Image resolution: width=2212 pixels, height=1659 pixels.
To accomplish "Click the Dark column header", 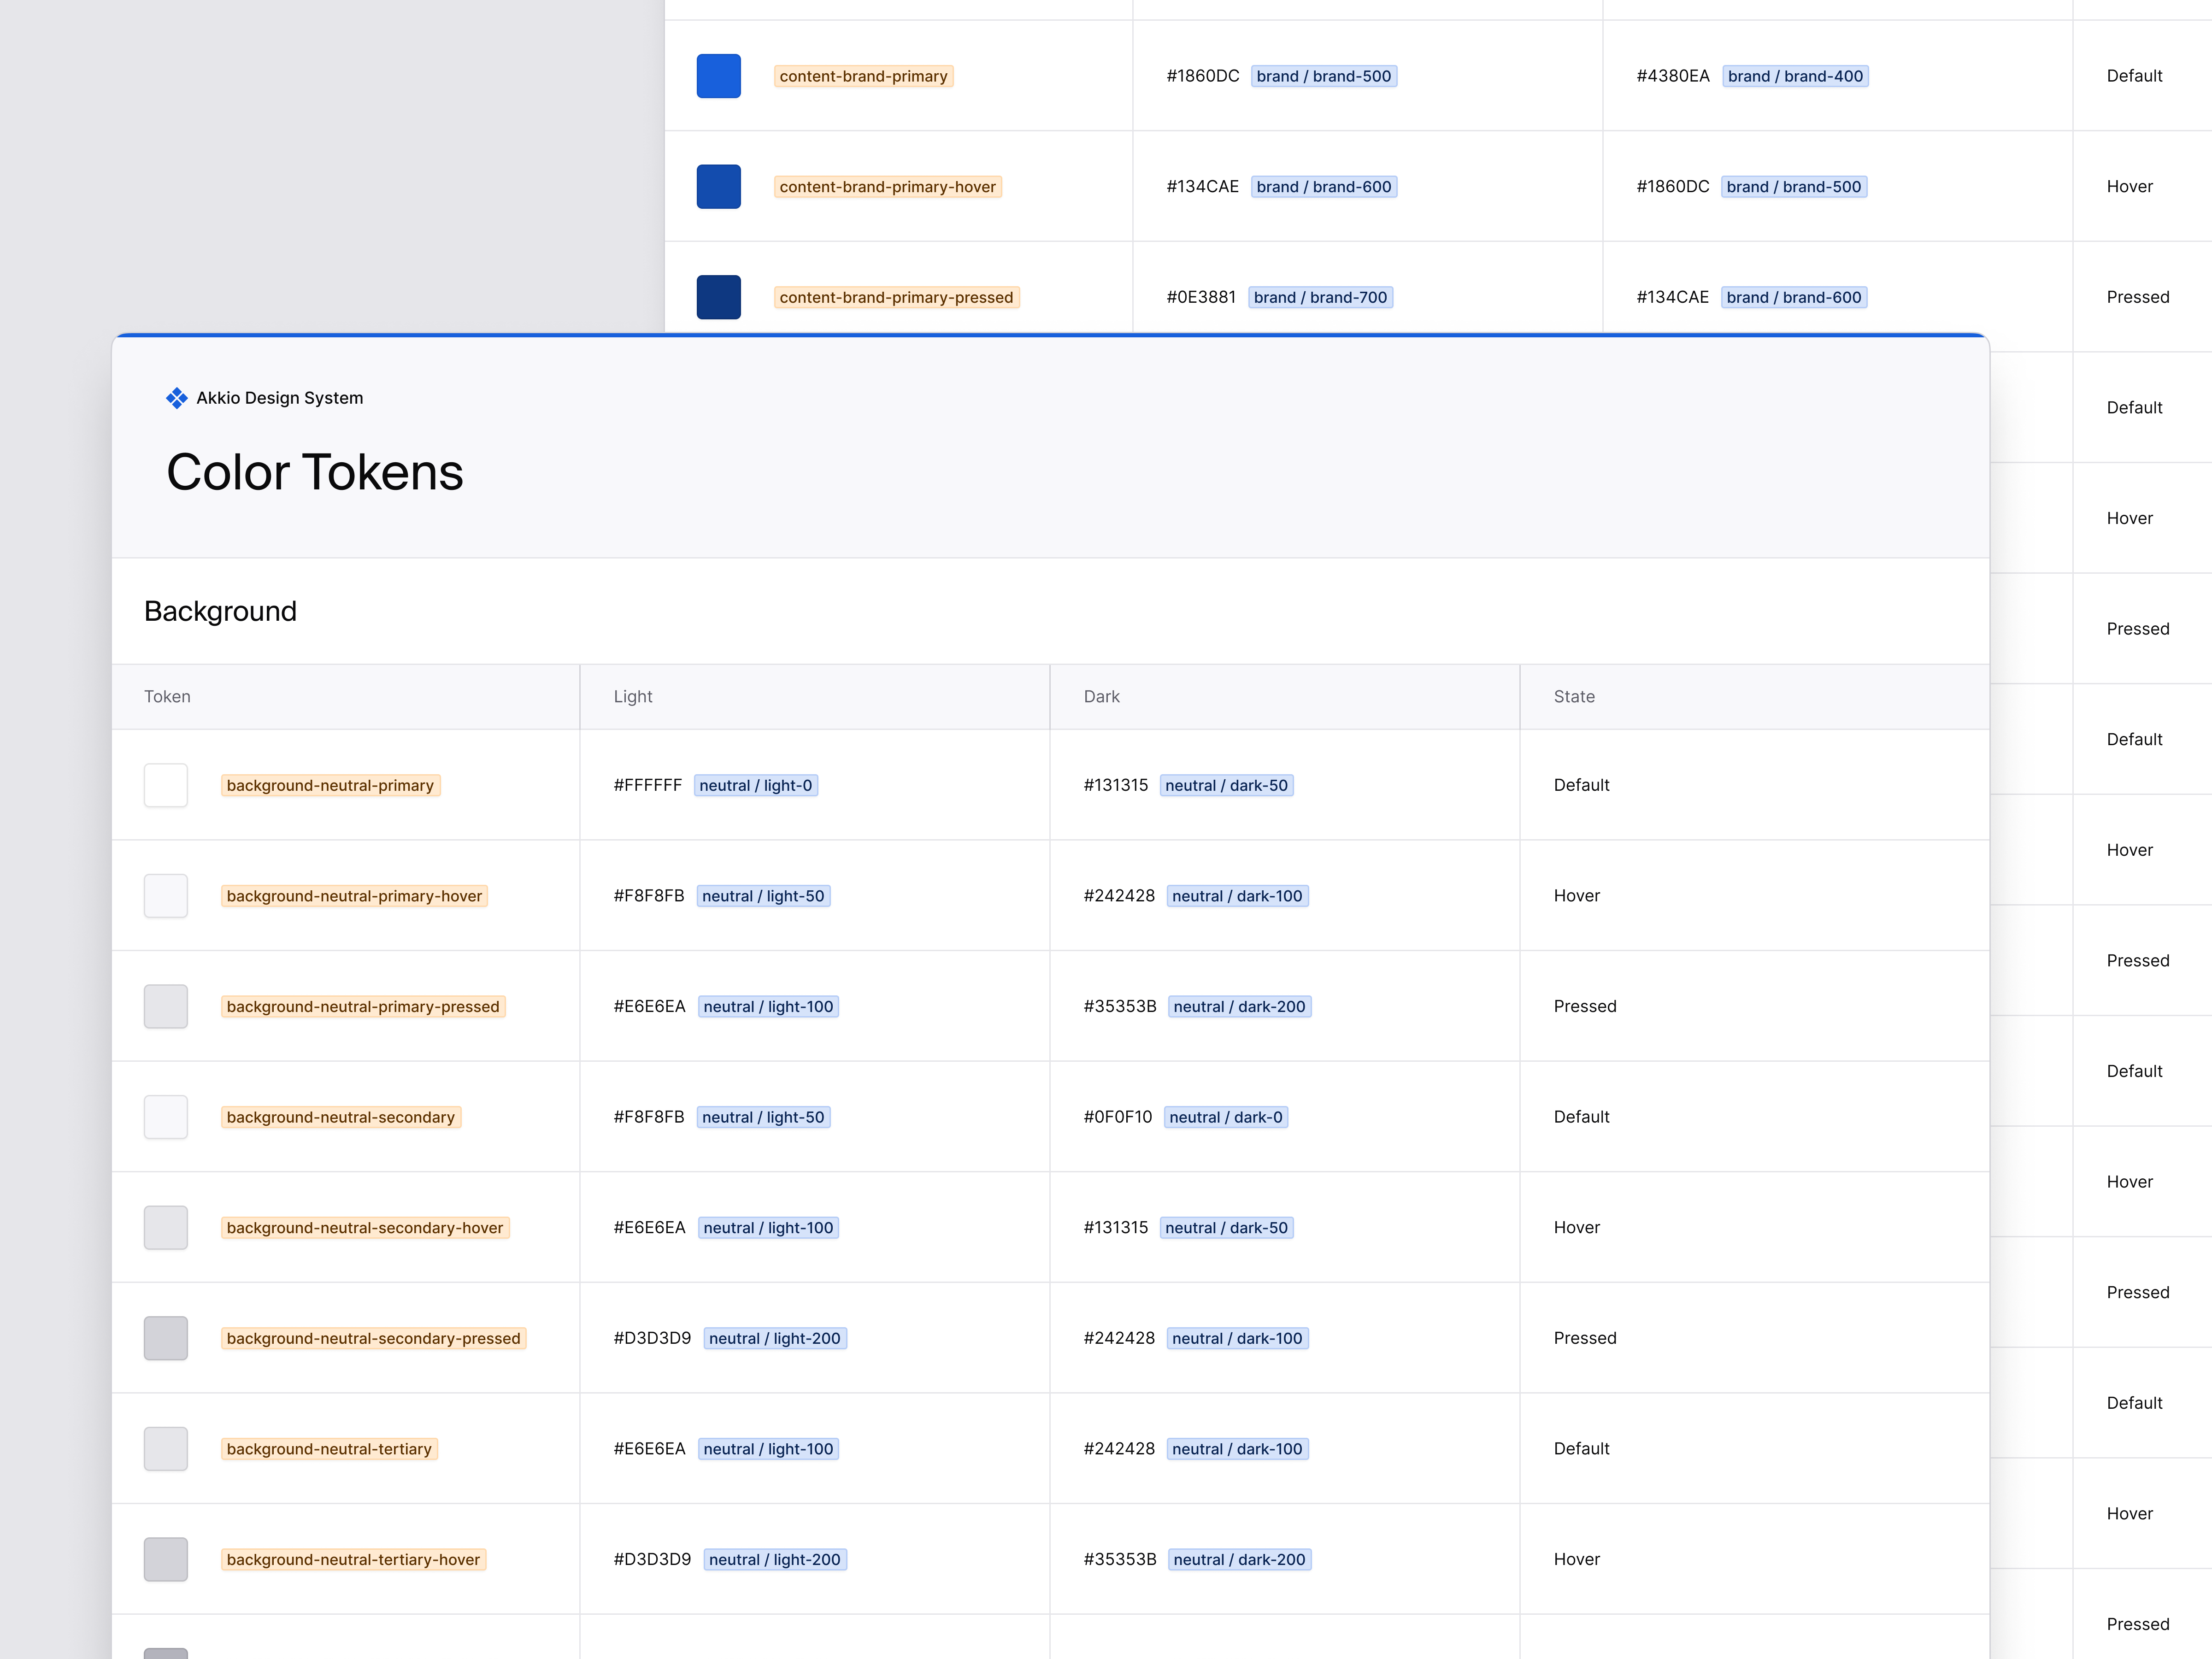I will 1101,696.
